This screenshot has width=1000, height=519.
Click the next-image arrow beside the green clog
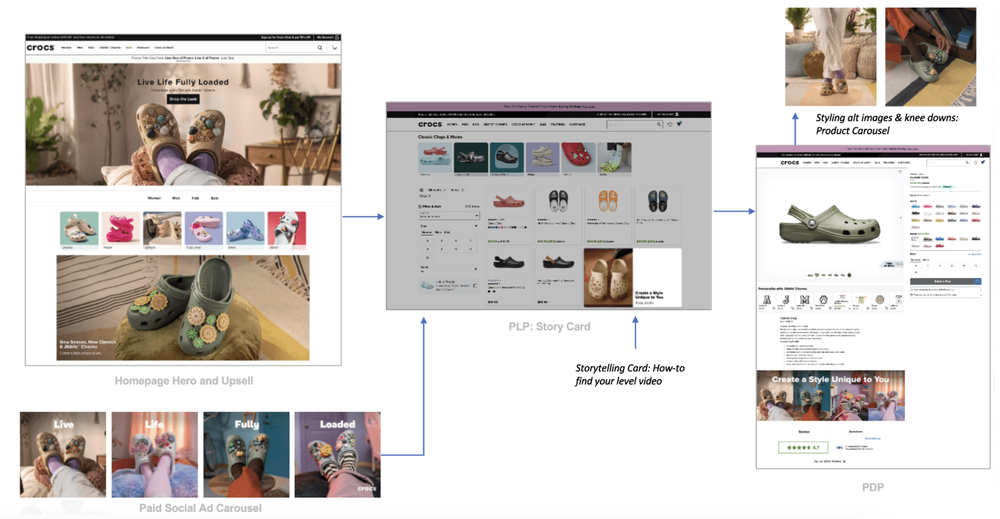[901, 217]
